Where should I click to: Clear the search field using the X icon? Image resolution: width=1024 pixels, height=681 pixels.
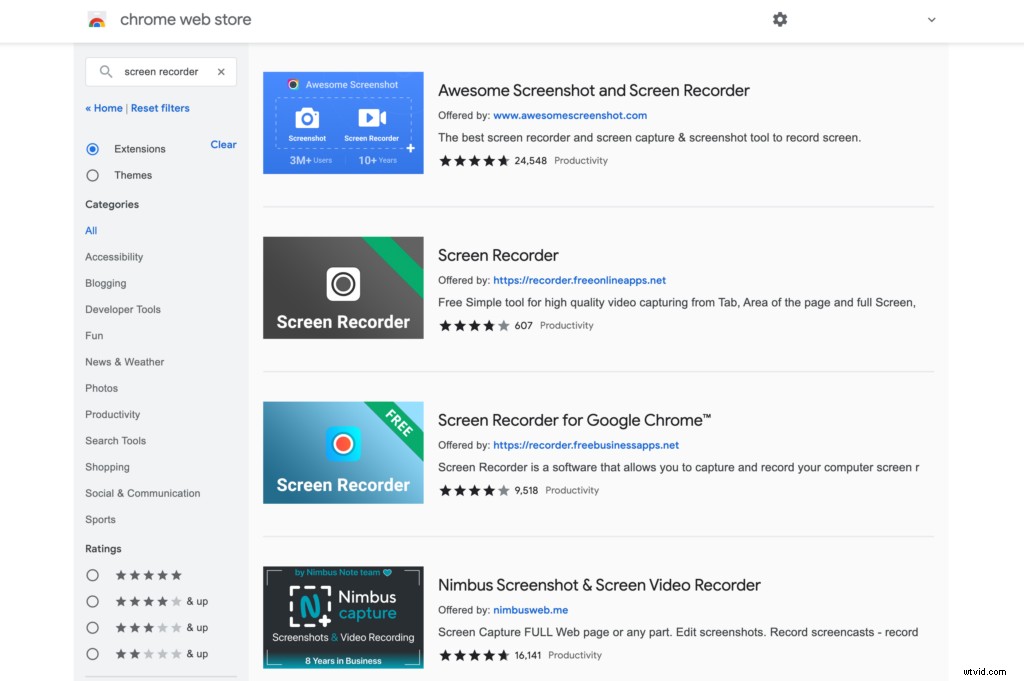tap(223, 71)
